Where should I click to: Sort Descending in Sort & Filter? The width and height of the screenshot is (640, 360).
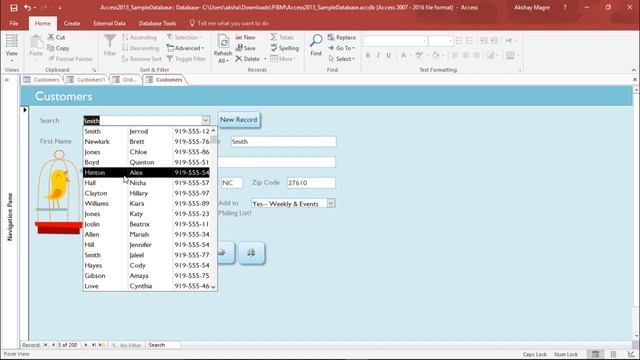140,48
